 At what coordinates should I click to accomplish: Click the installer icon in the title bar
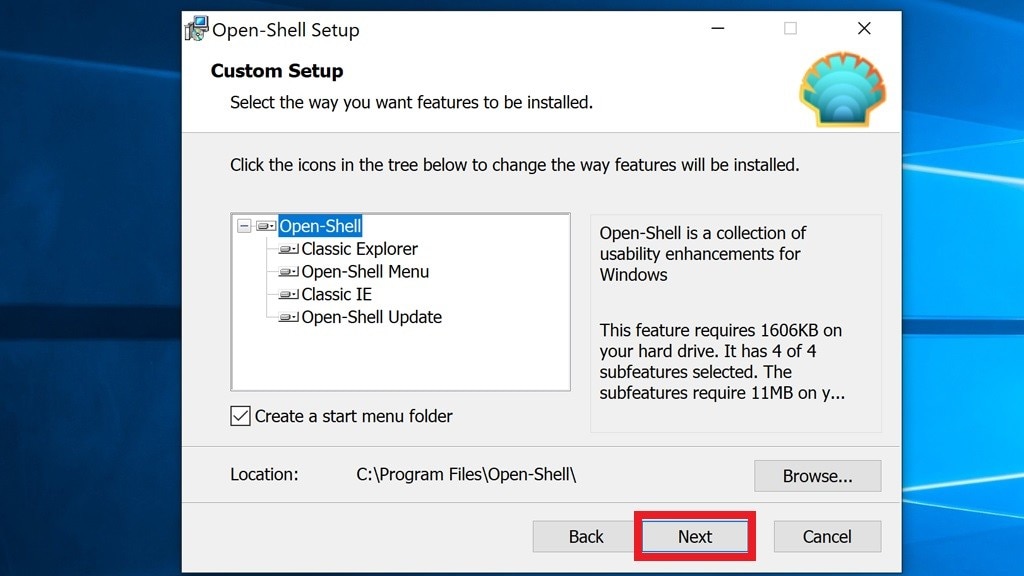[x=196, y=29]
